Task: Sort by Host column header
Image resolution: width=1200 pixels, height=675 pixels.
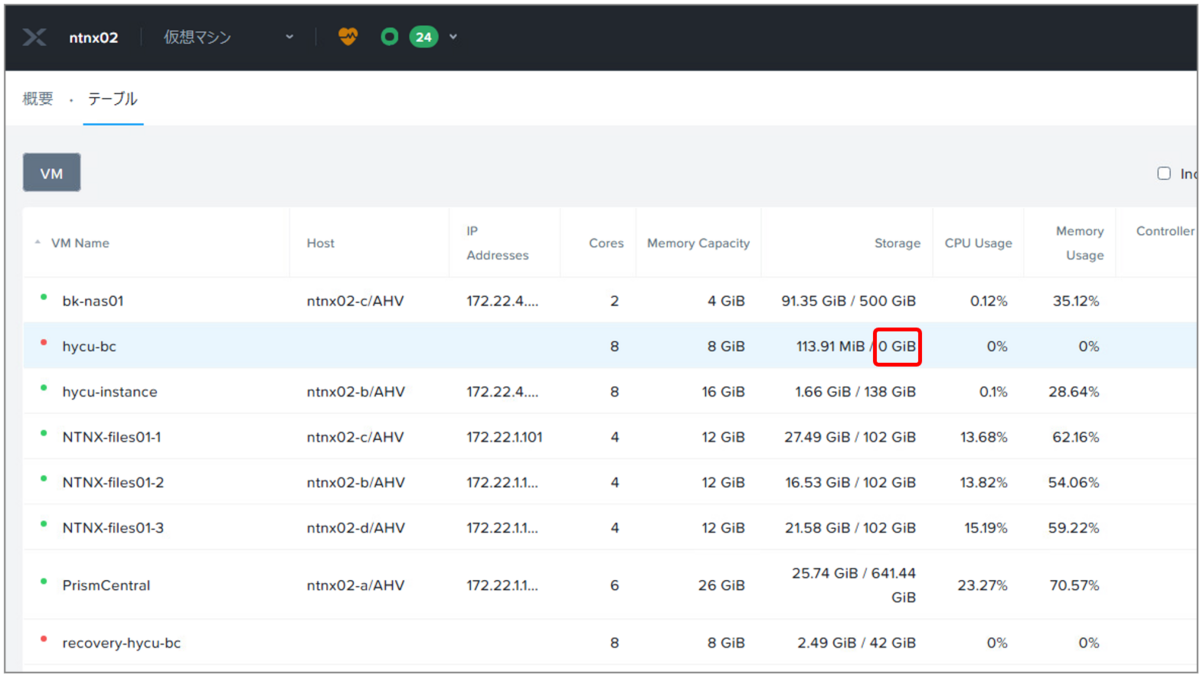Action: 321,243
